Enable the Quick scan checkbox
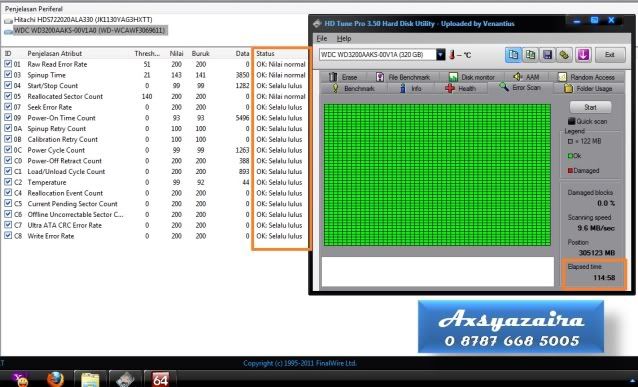This screenshot has width=638, height=387. tap(572, 121)
